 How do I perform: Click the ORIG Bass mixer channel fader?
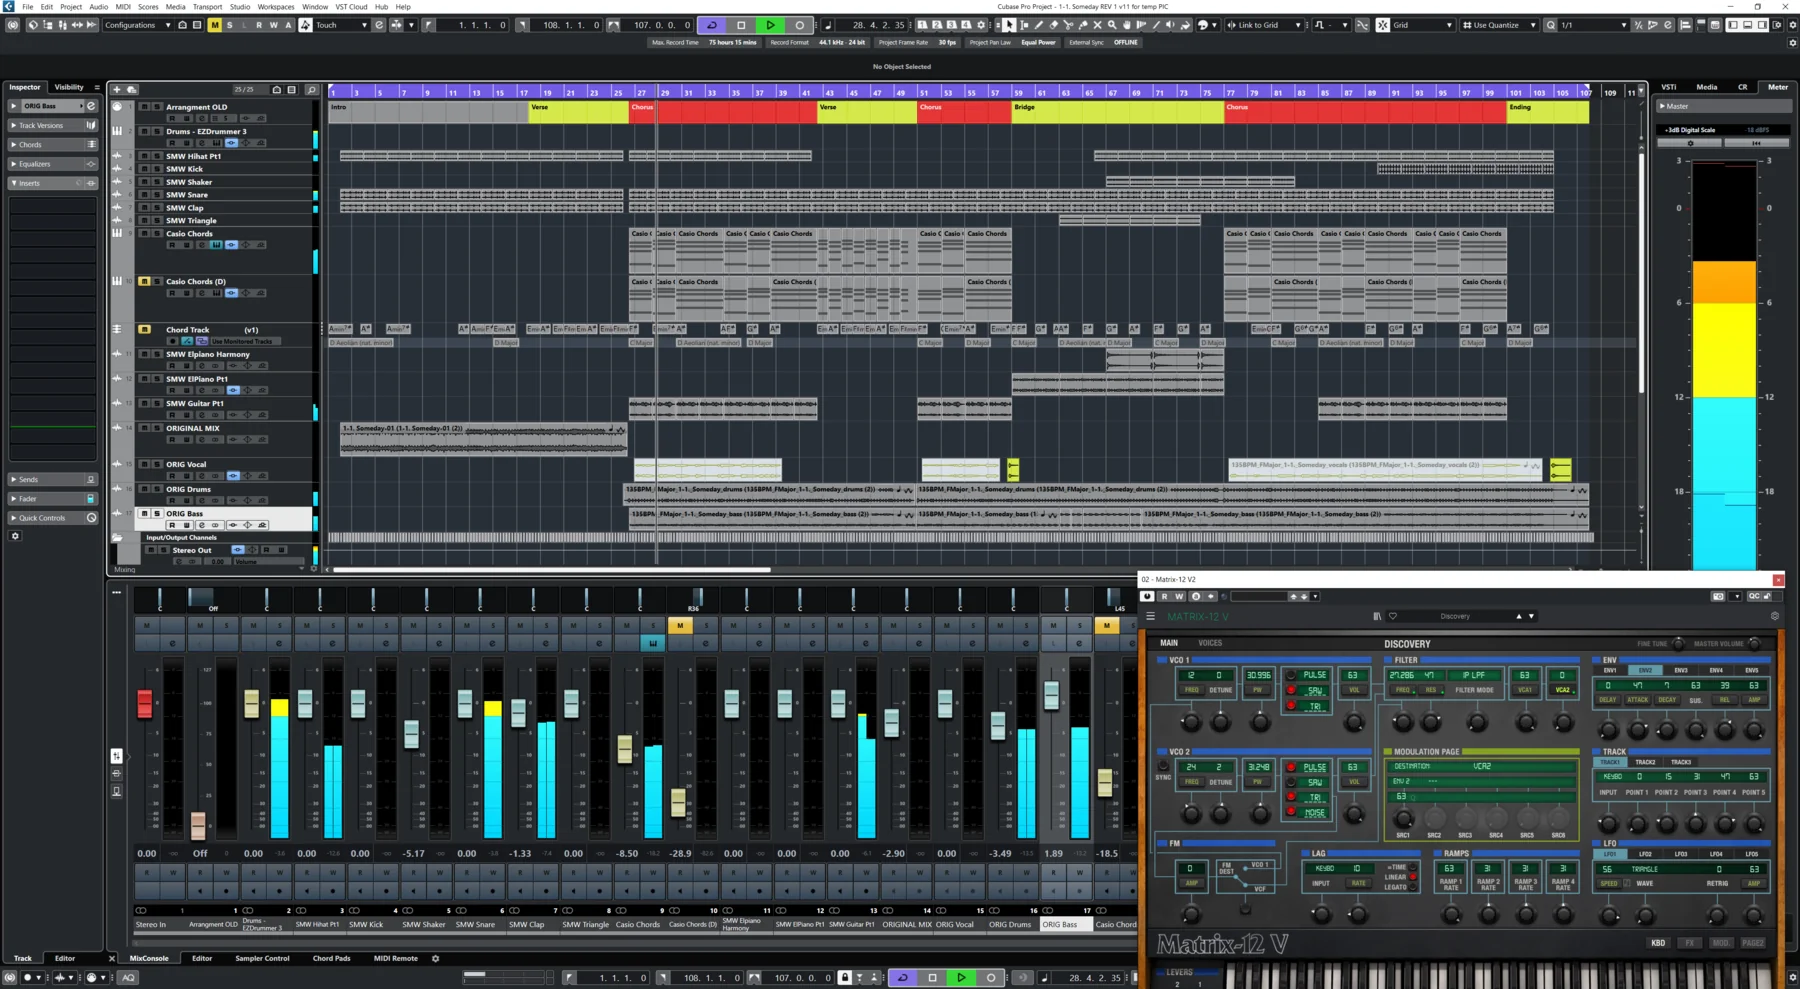coord(1051,695)
